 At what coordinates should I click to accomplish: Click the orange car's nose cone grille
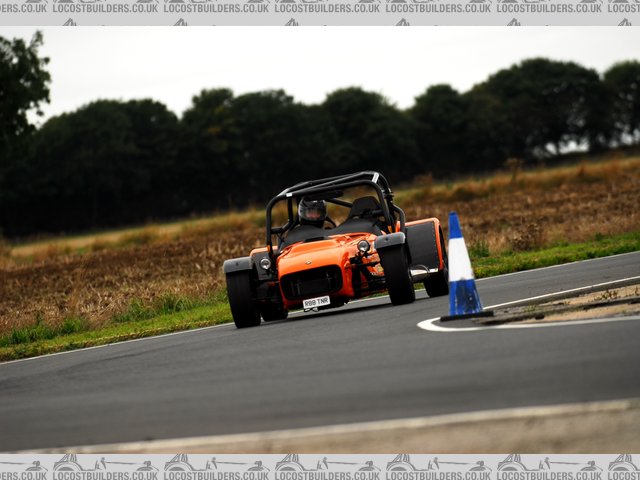(x=311, y=283)
